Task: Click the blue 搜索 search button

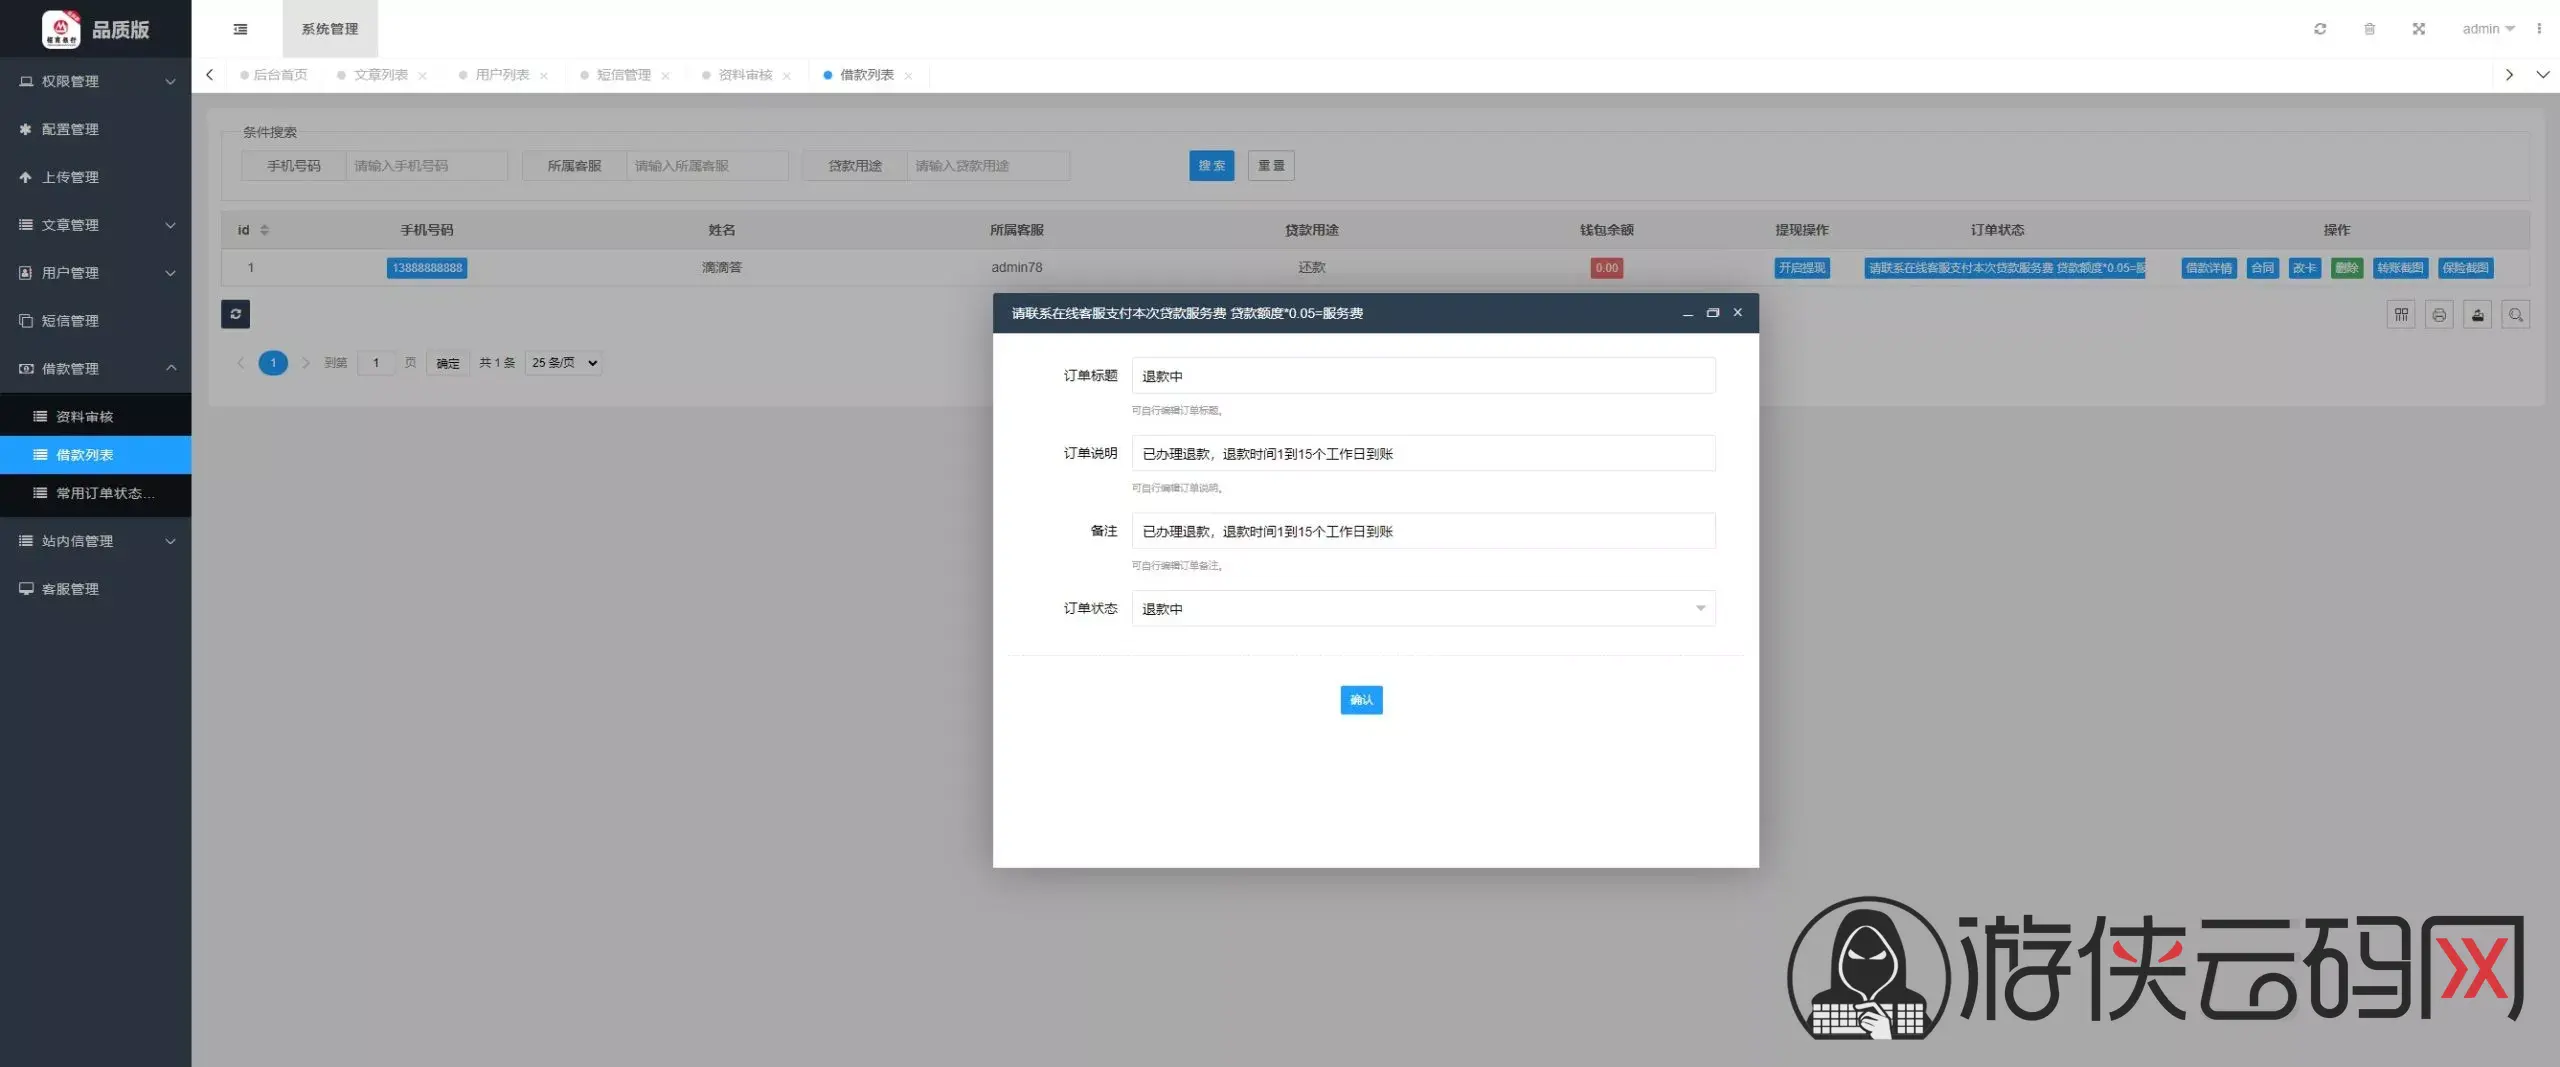Action: [1211, 166]
